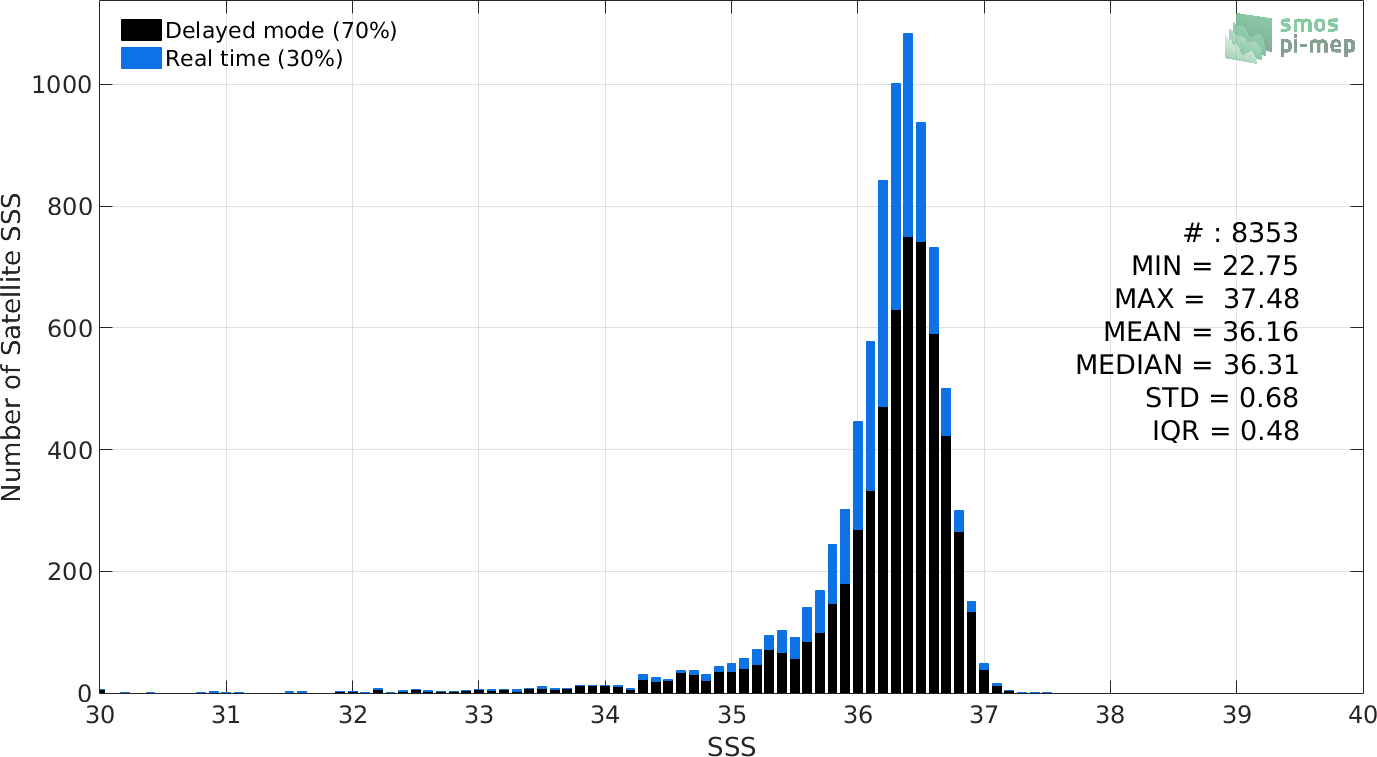Viewport: 1377px width, 757px height.
Task: Click the 'SSS' x-axis title
Action: coord(731,746)
